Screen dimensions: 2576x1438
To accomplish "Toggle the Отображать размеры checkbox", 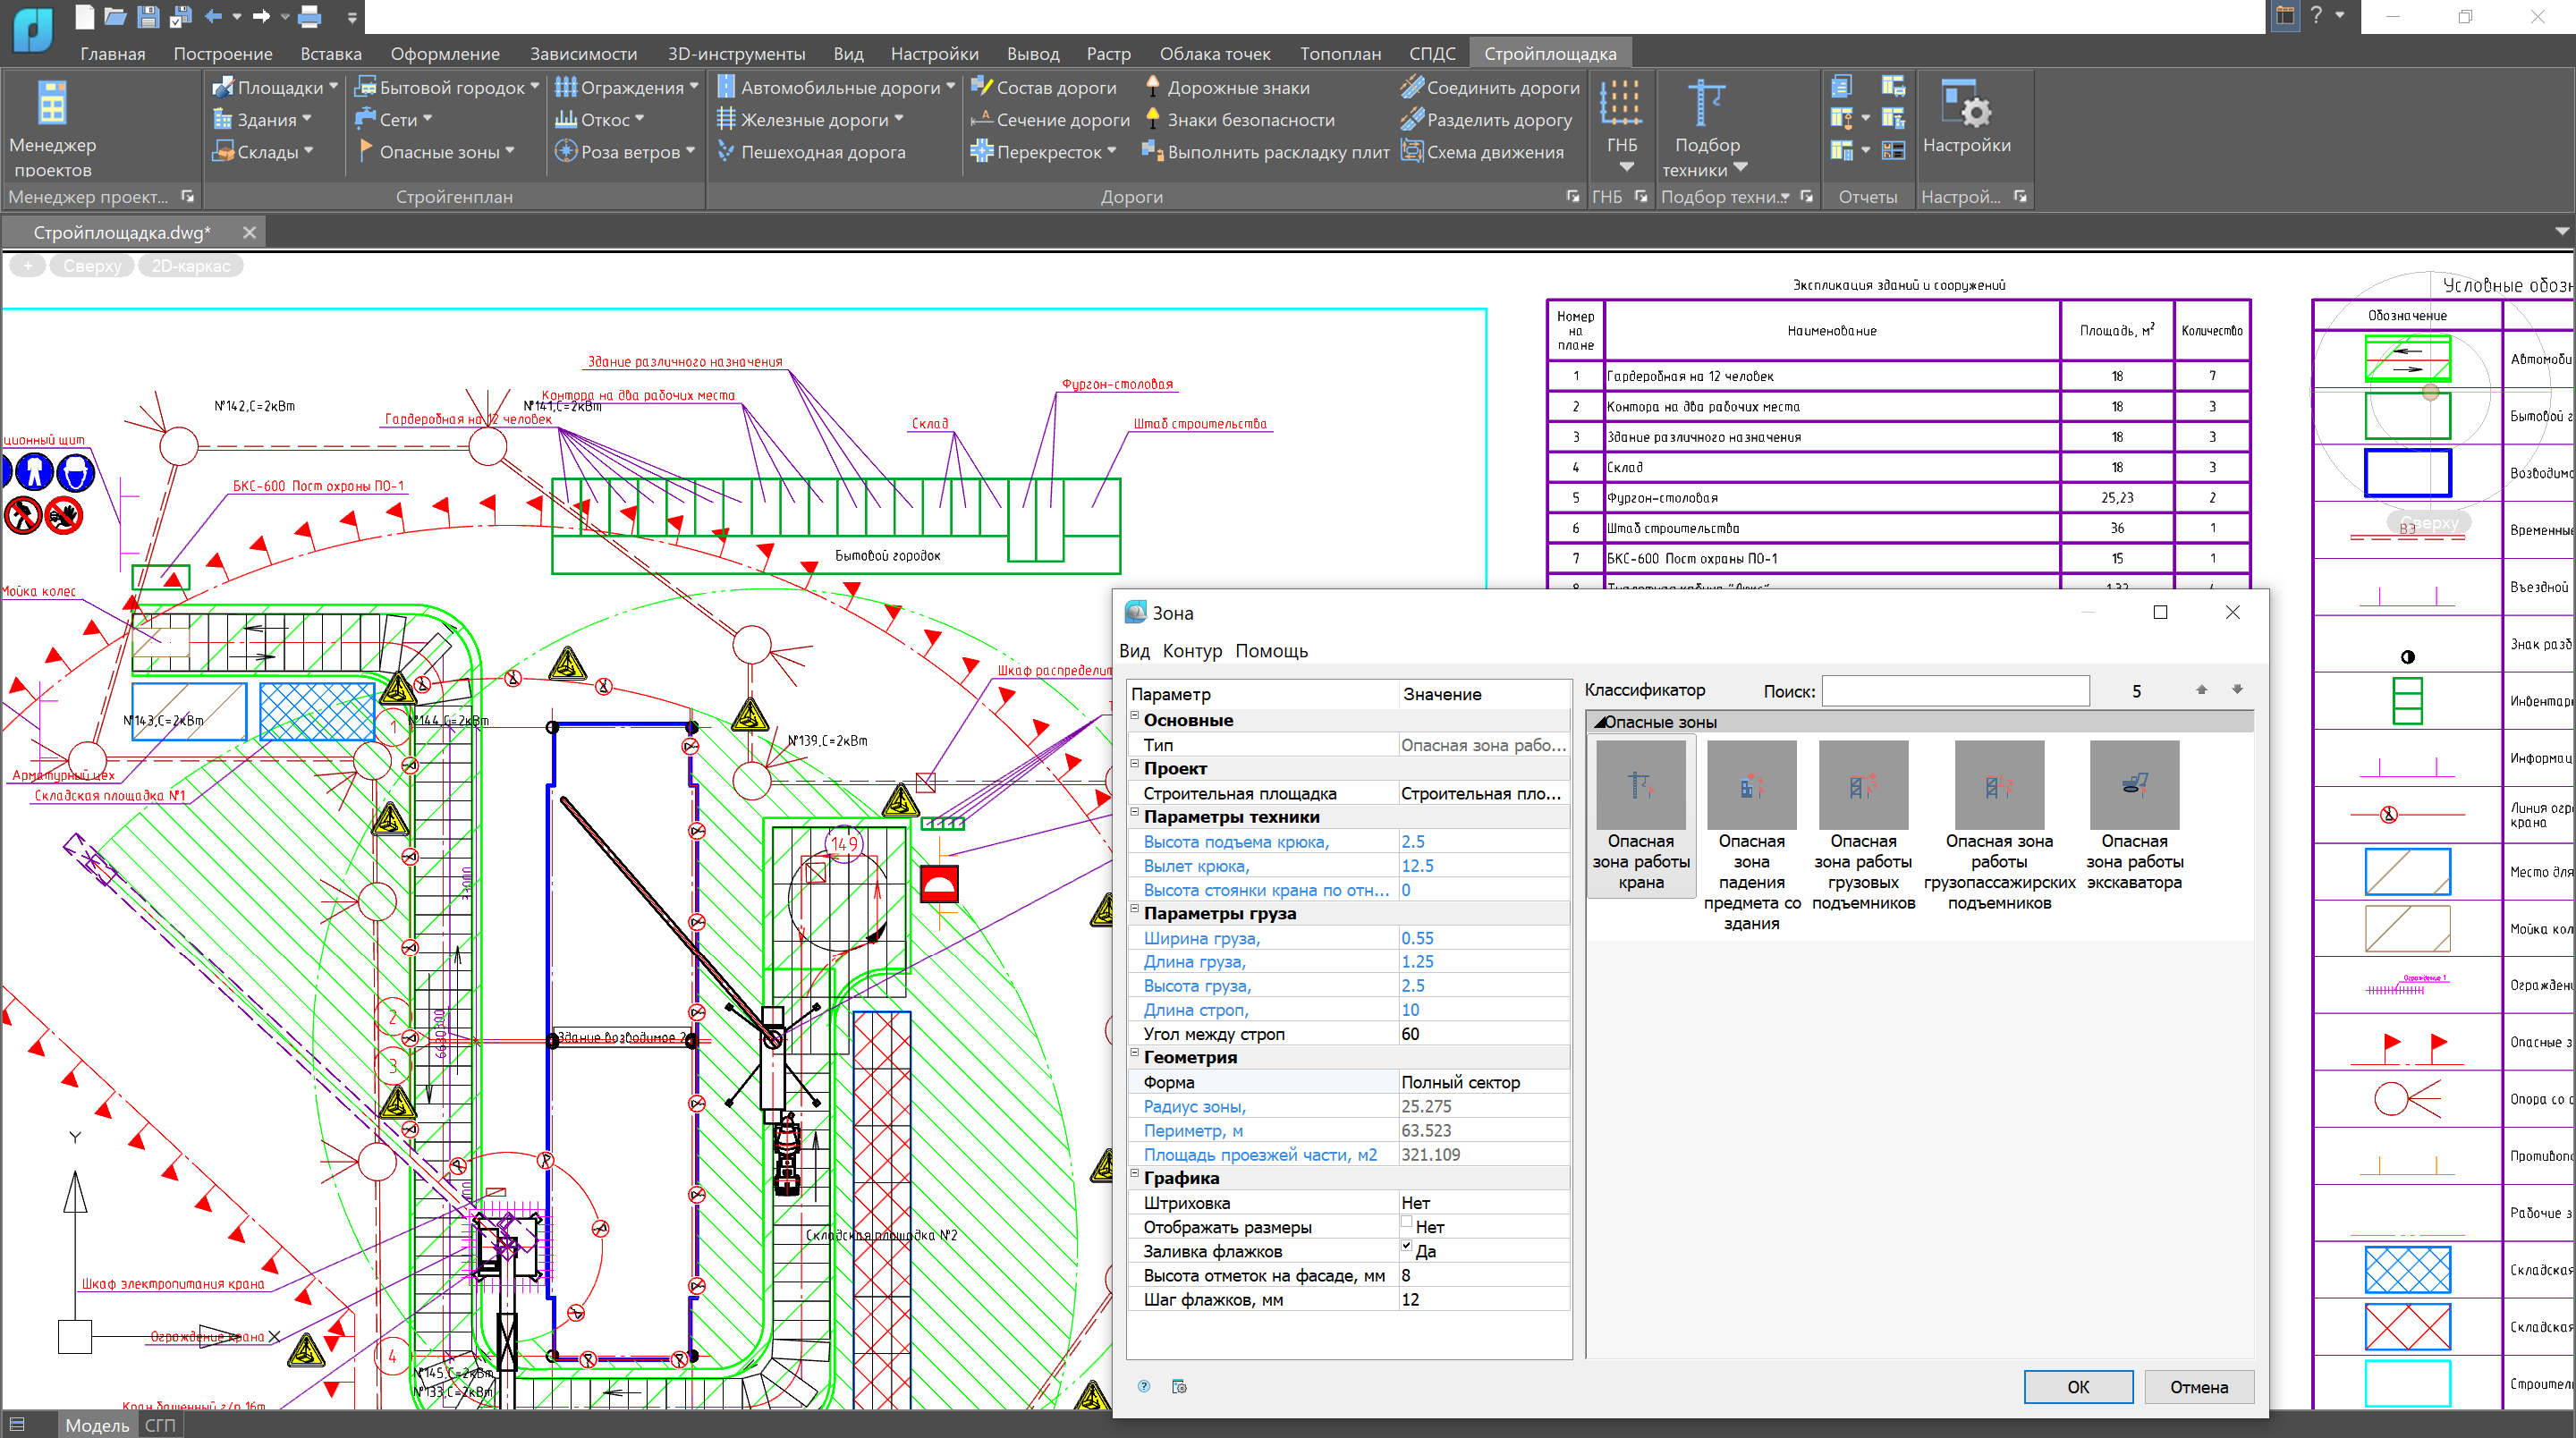I will (x=1407, y=1222).
